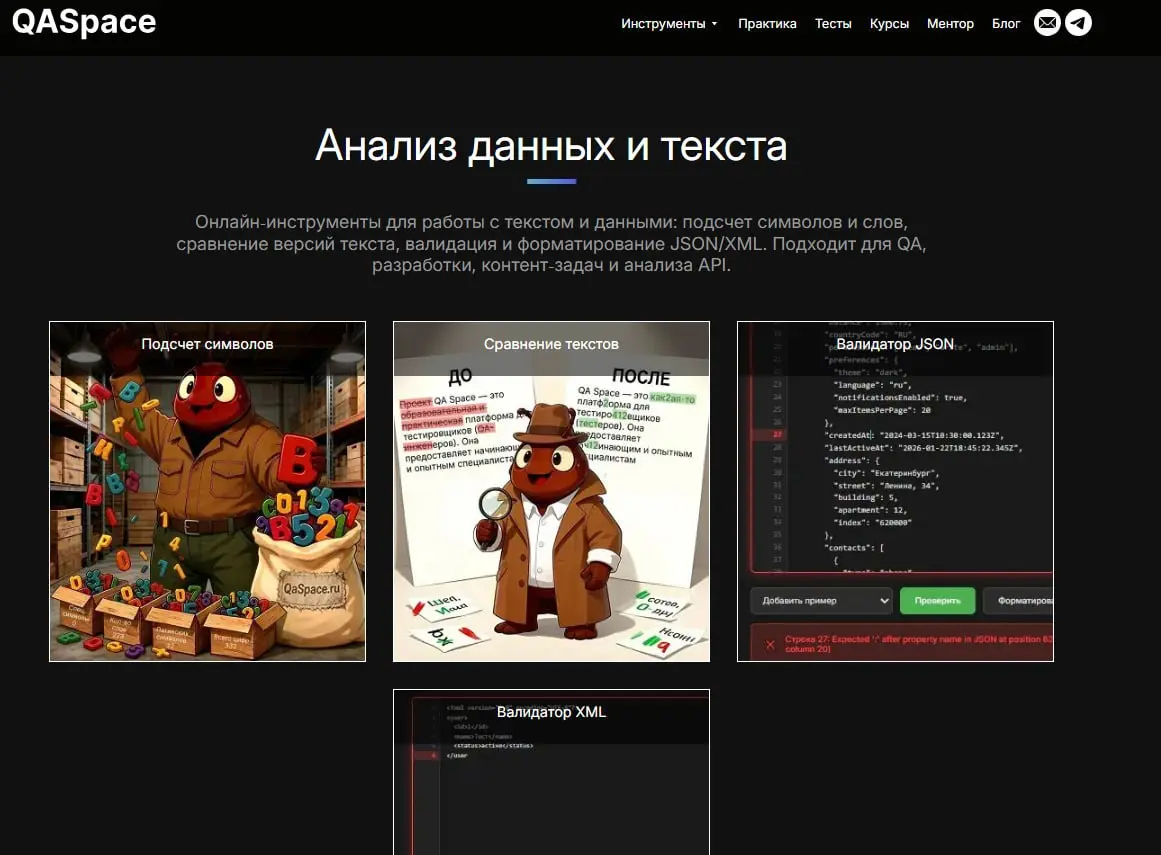
Task: Open the Курсы menu item
Action: click(x=889, y=24)
